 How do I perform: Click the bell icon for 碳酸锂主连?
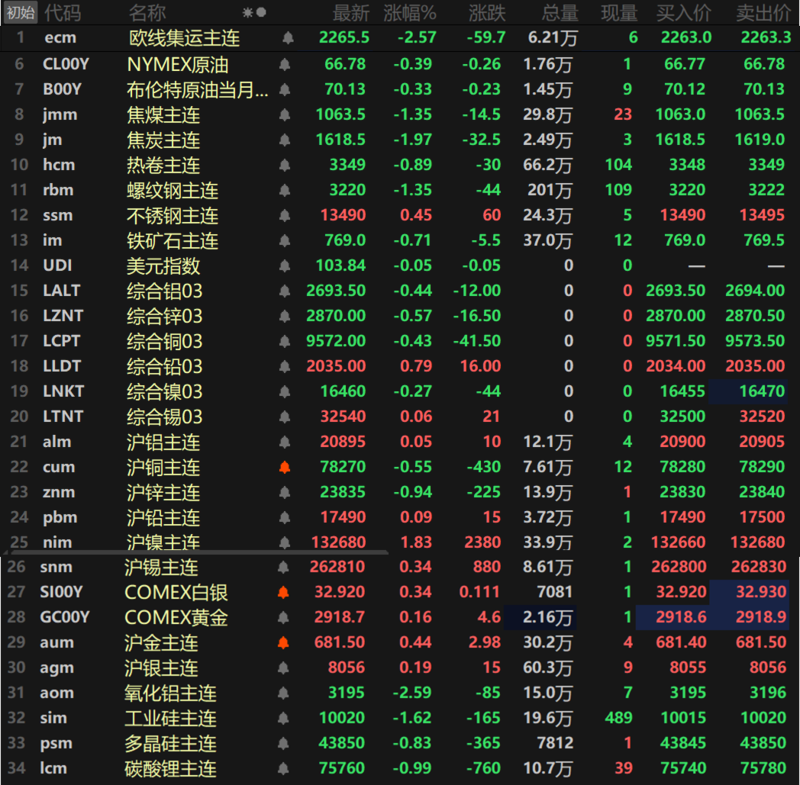(x=288, y=769)
